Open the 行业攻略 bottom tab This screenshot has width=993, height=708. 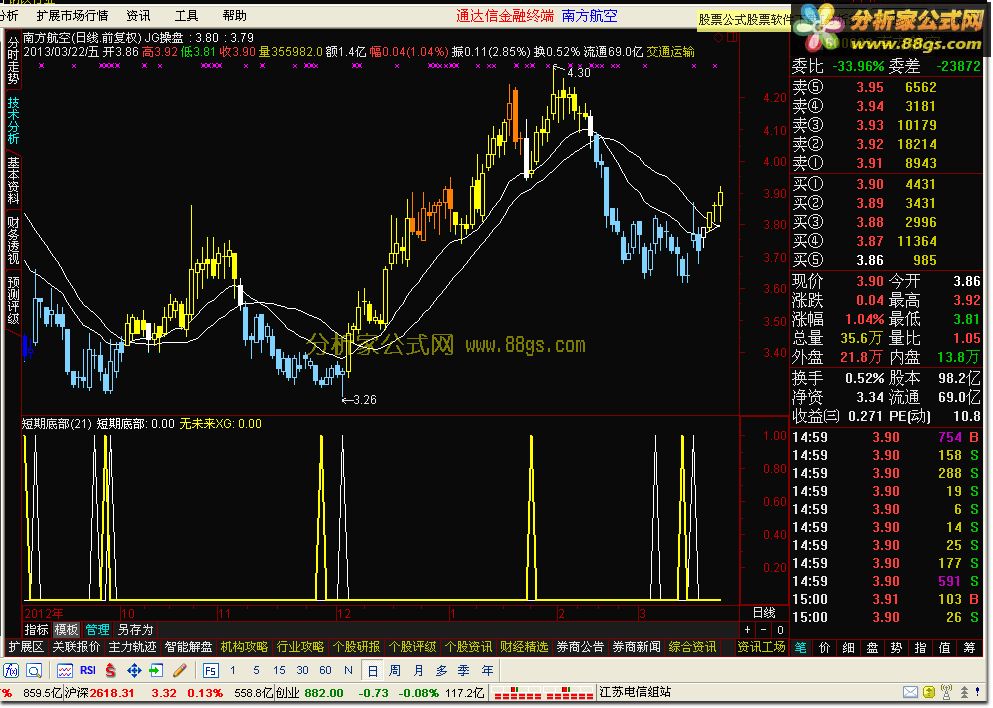click(x=300, y=647)
